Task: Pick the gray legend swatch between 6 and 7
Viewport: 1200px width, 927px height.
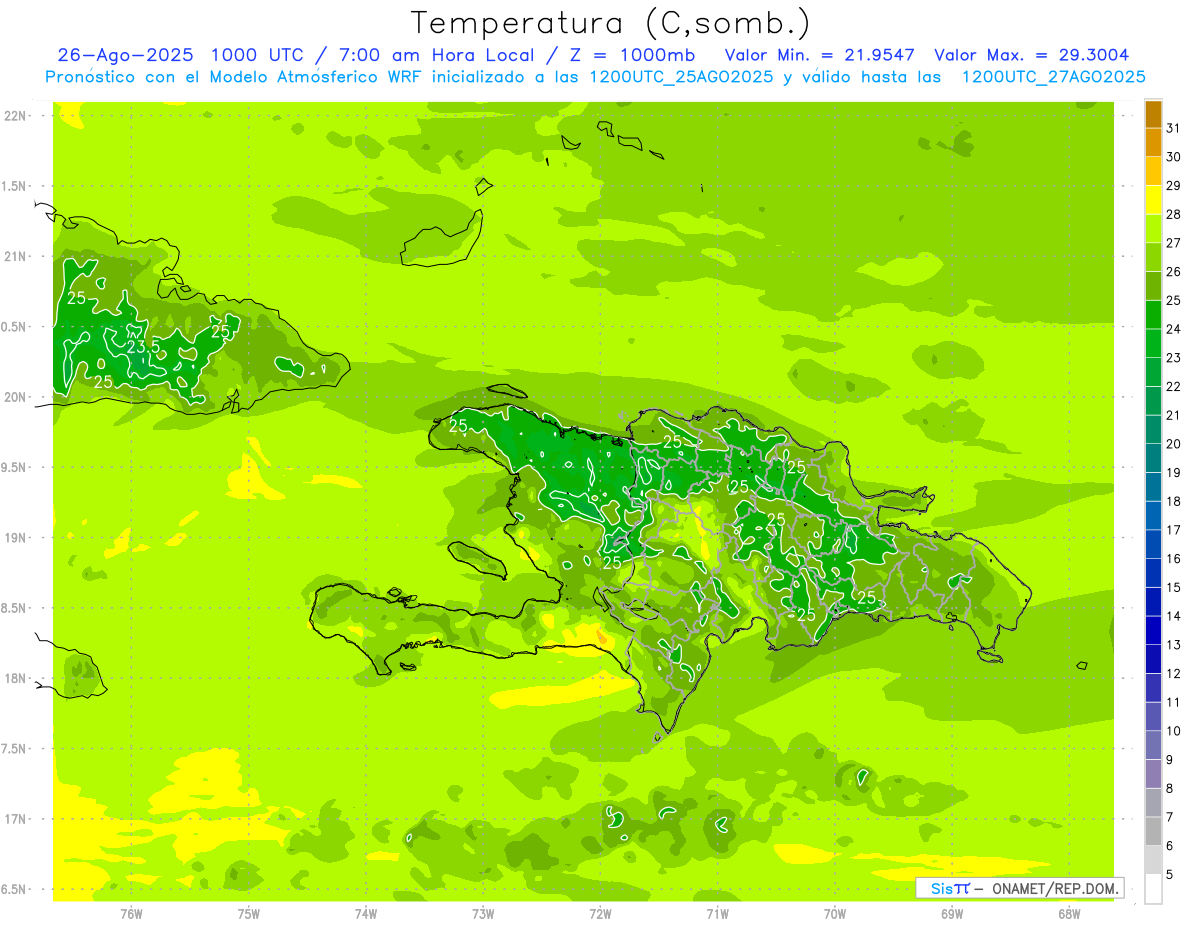Action: (1153, 832)
